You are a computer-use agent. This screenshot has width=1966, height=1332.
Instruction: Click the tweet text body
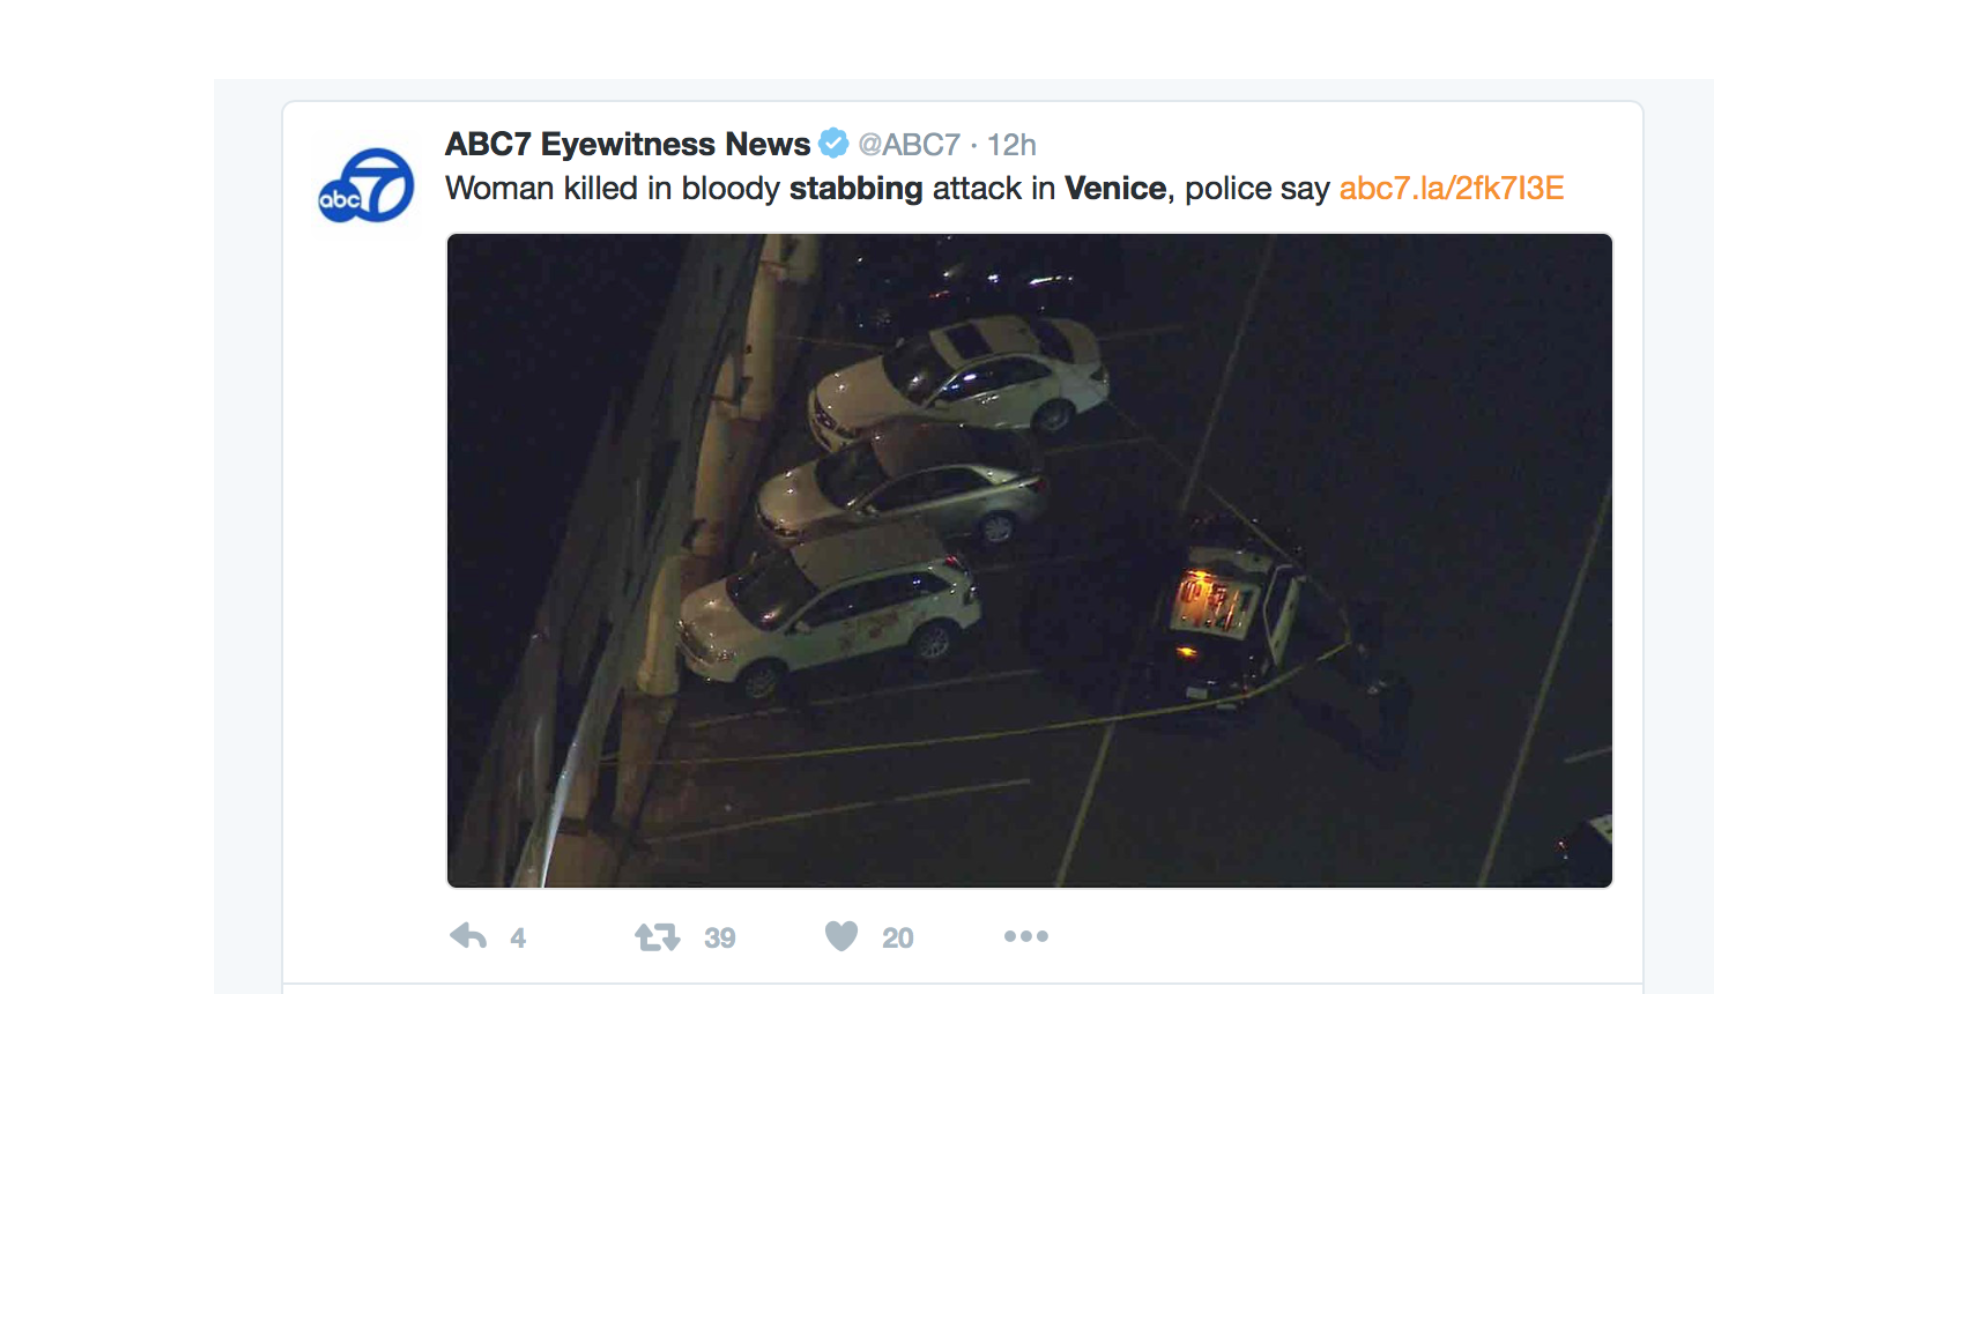point(1004,188)
